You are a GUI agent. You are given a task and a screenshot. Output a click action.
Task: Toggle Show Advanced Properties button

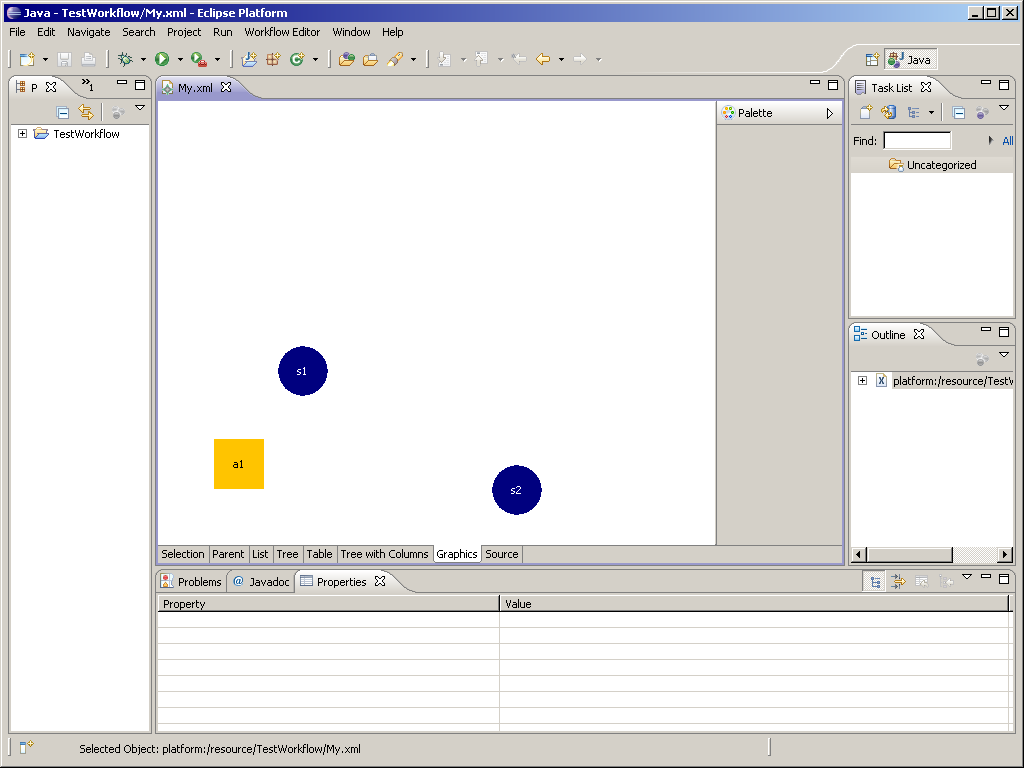point(898,582)
